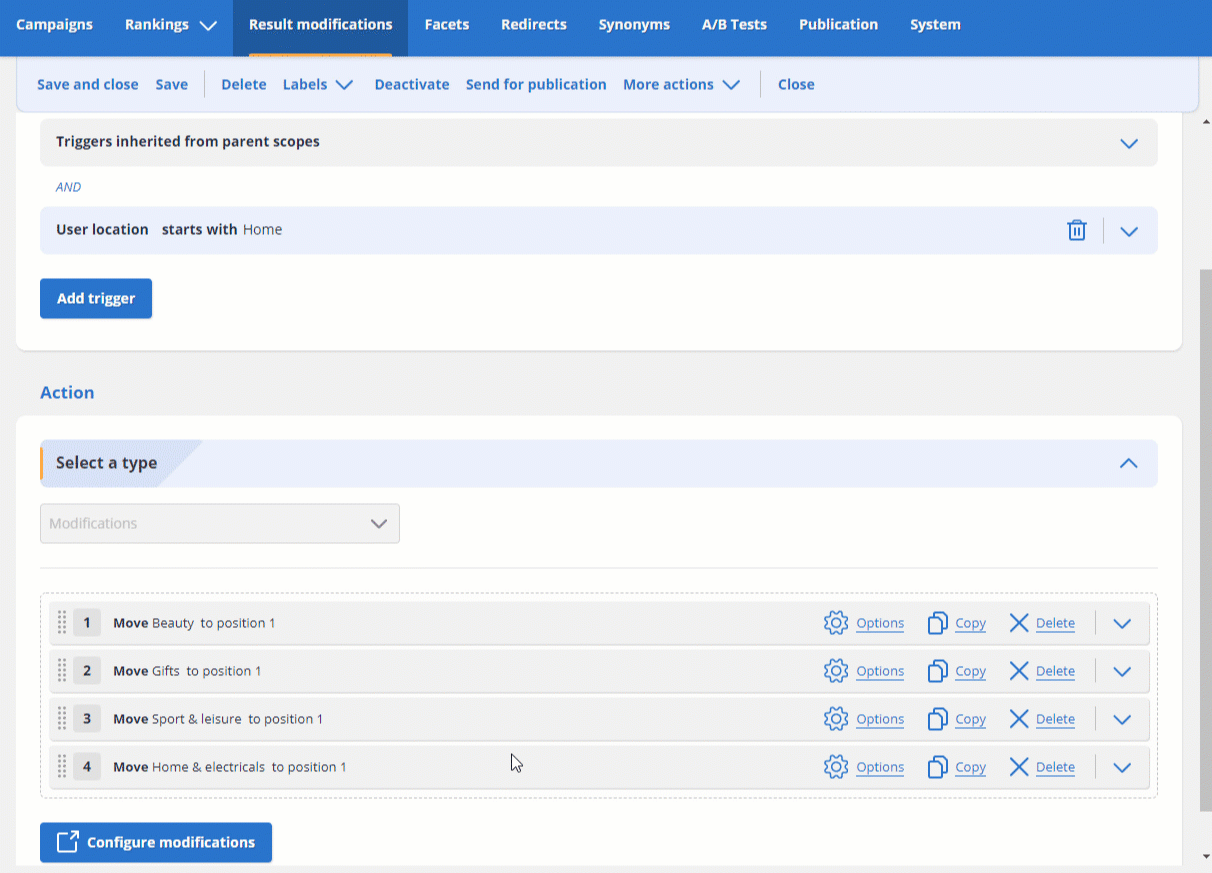Open the Rankings menu
This screenshot has width=1212, height=873.
(171, 25)
